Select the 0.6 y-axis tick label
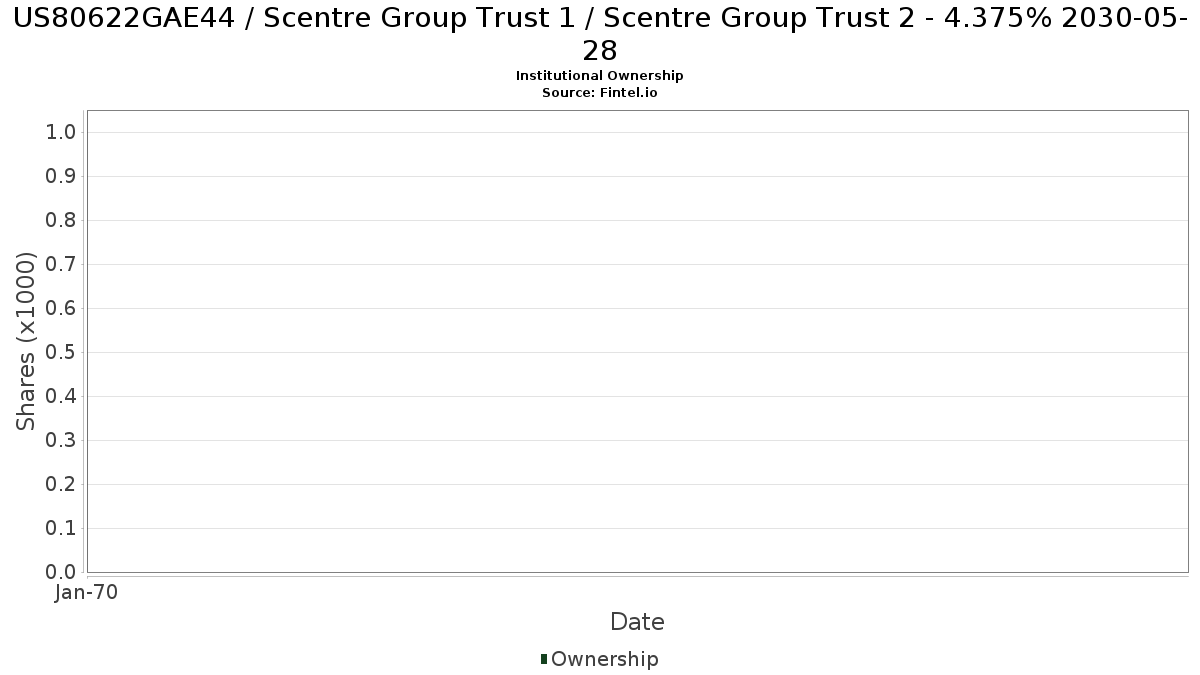Screen dimensions: 1200x675 (61, 309)
